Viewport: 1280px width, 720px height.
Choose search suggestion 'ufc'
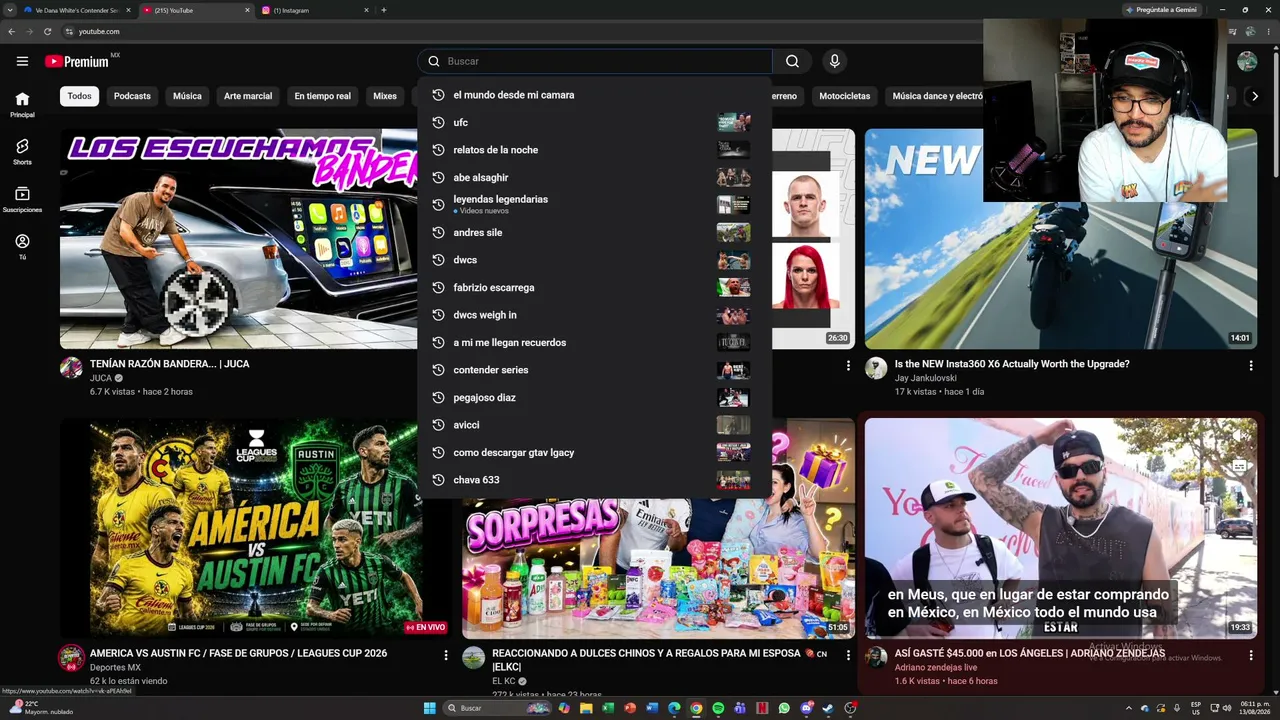[595, 122]
